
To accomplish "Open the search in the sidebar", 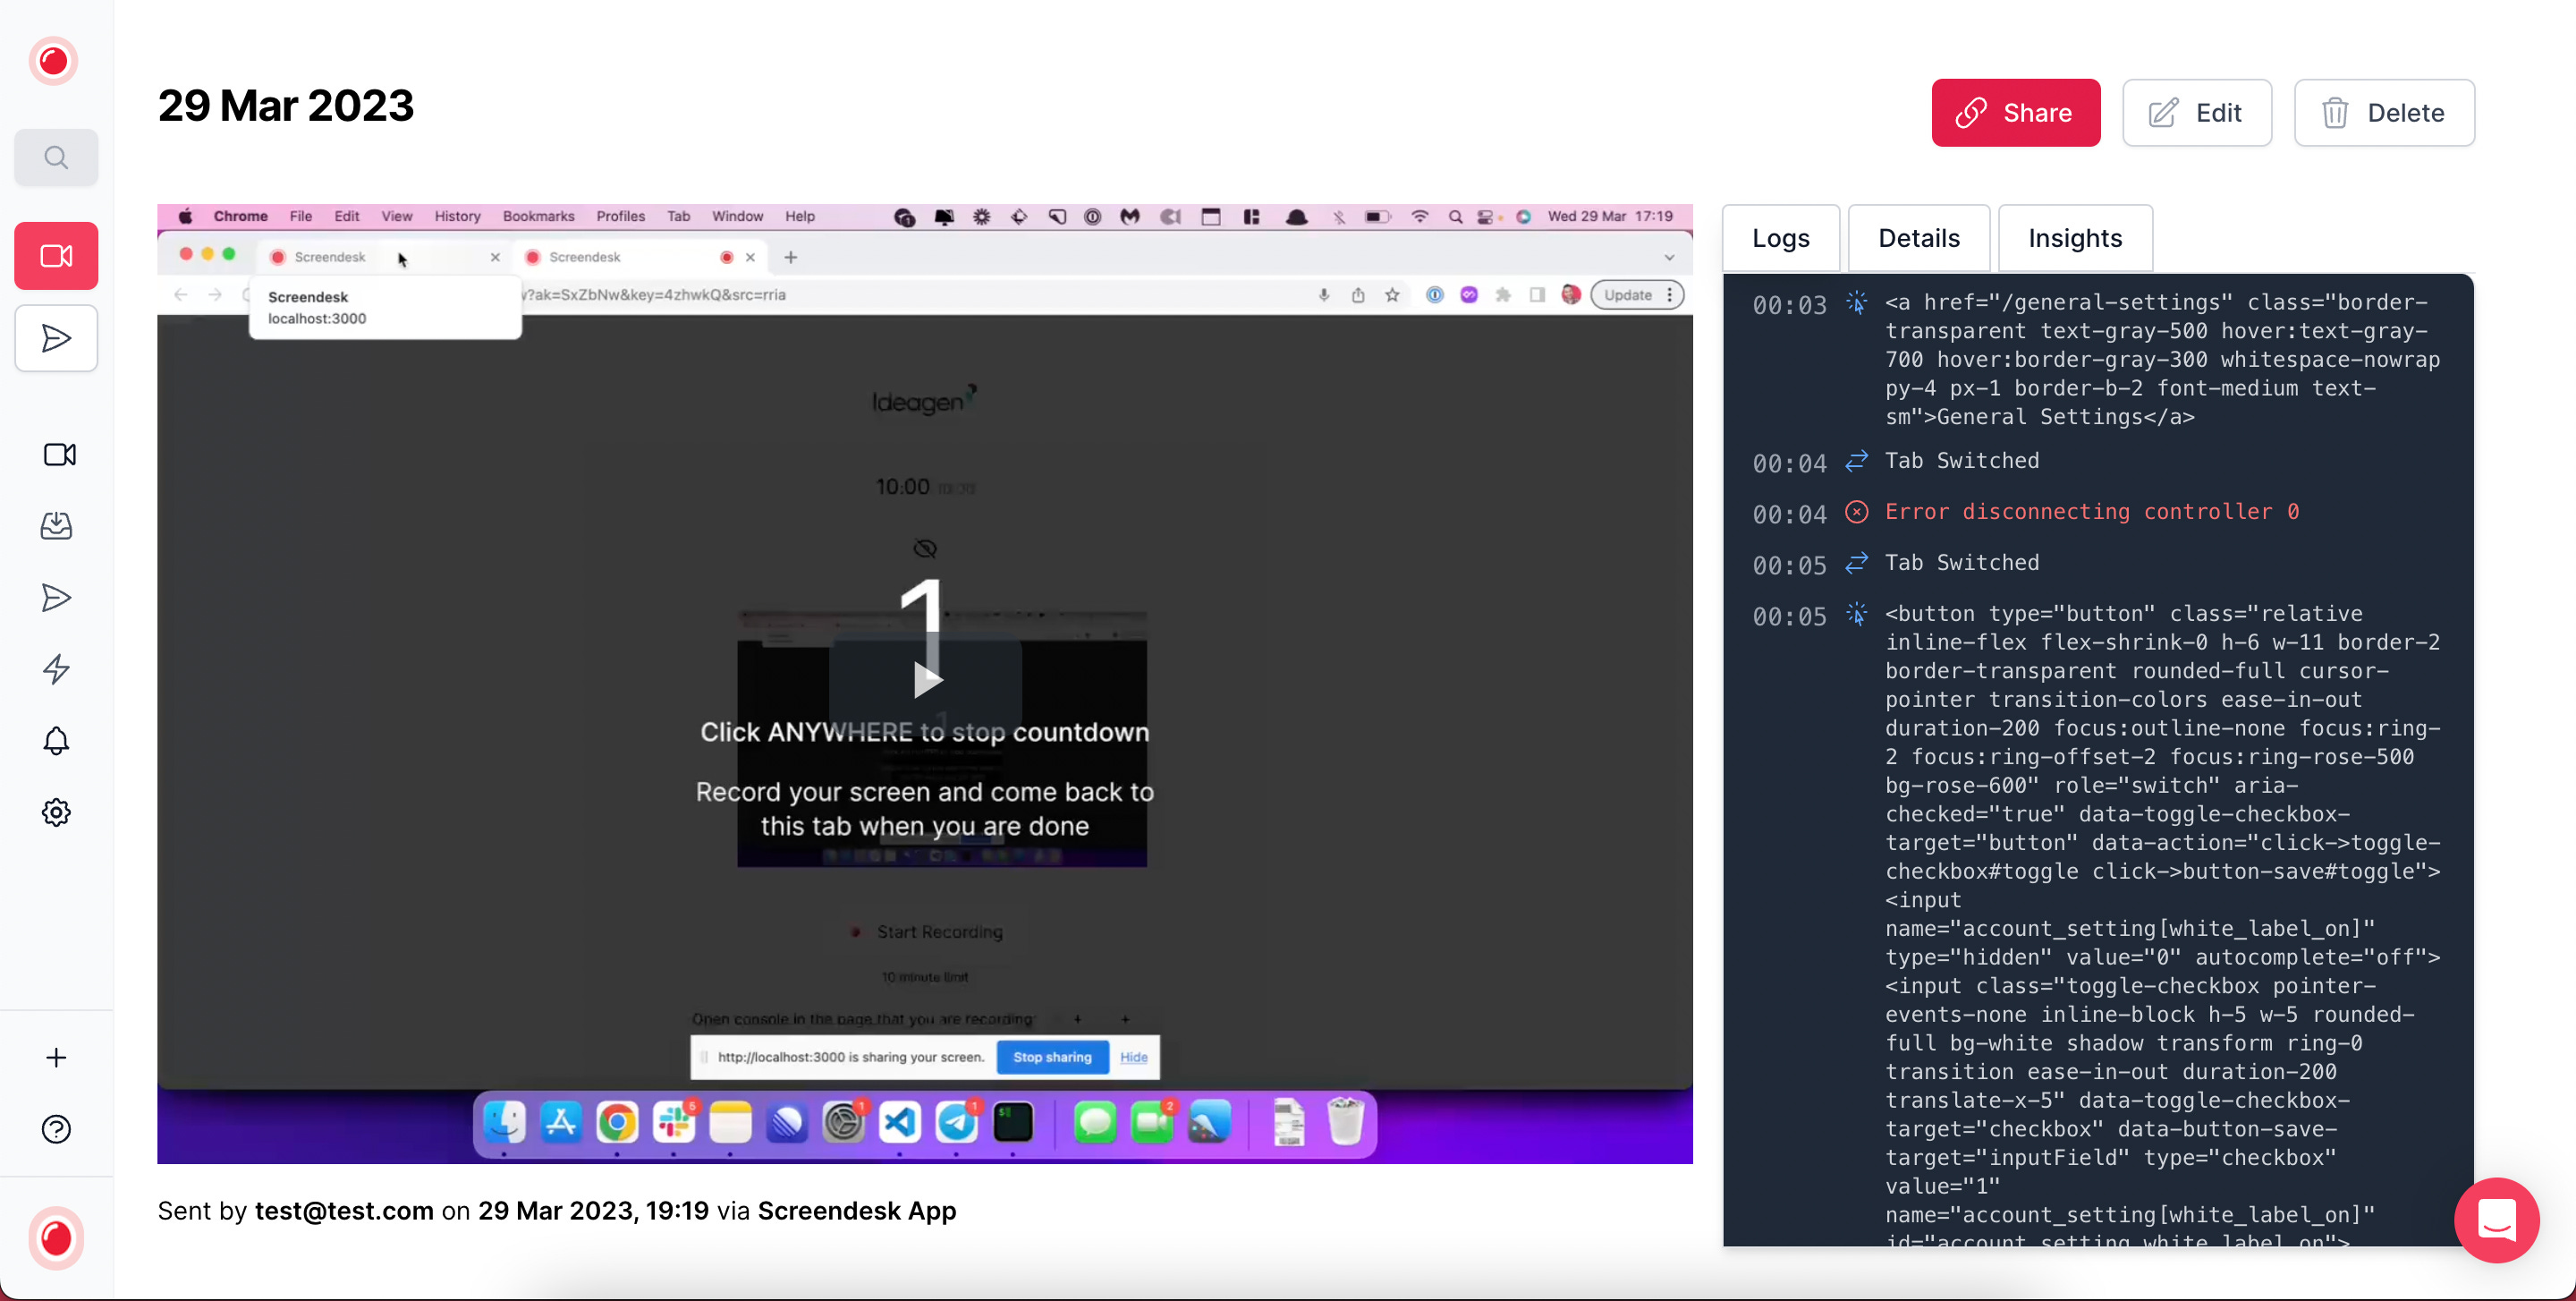I will [x=56, y=157].
